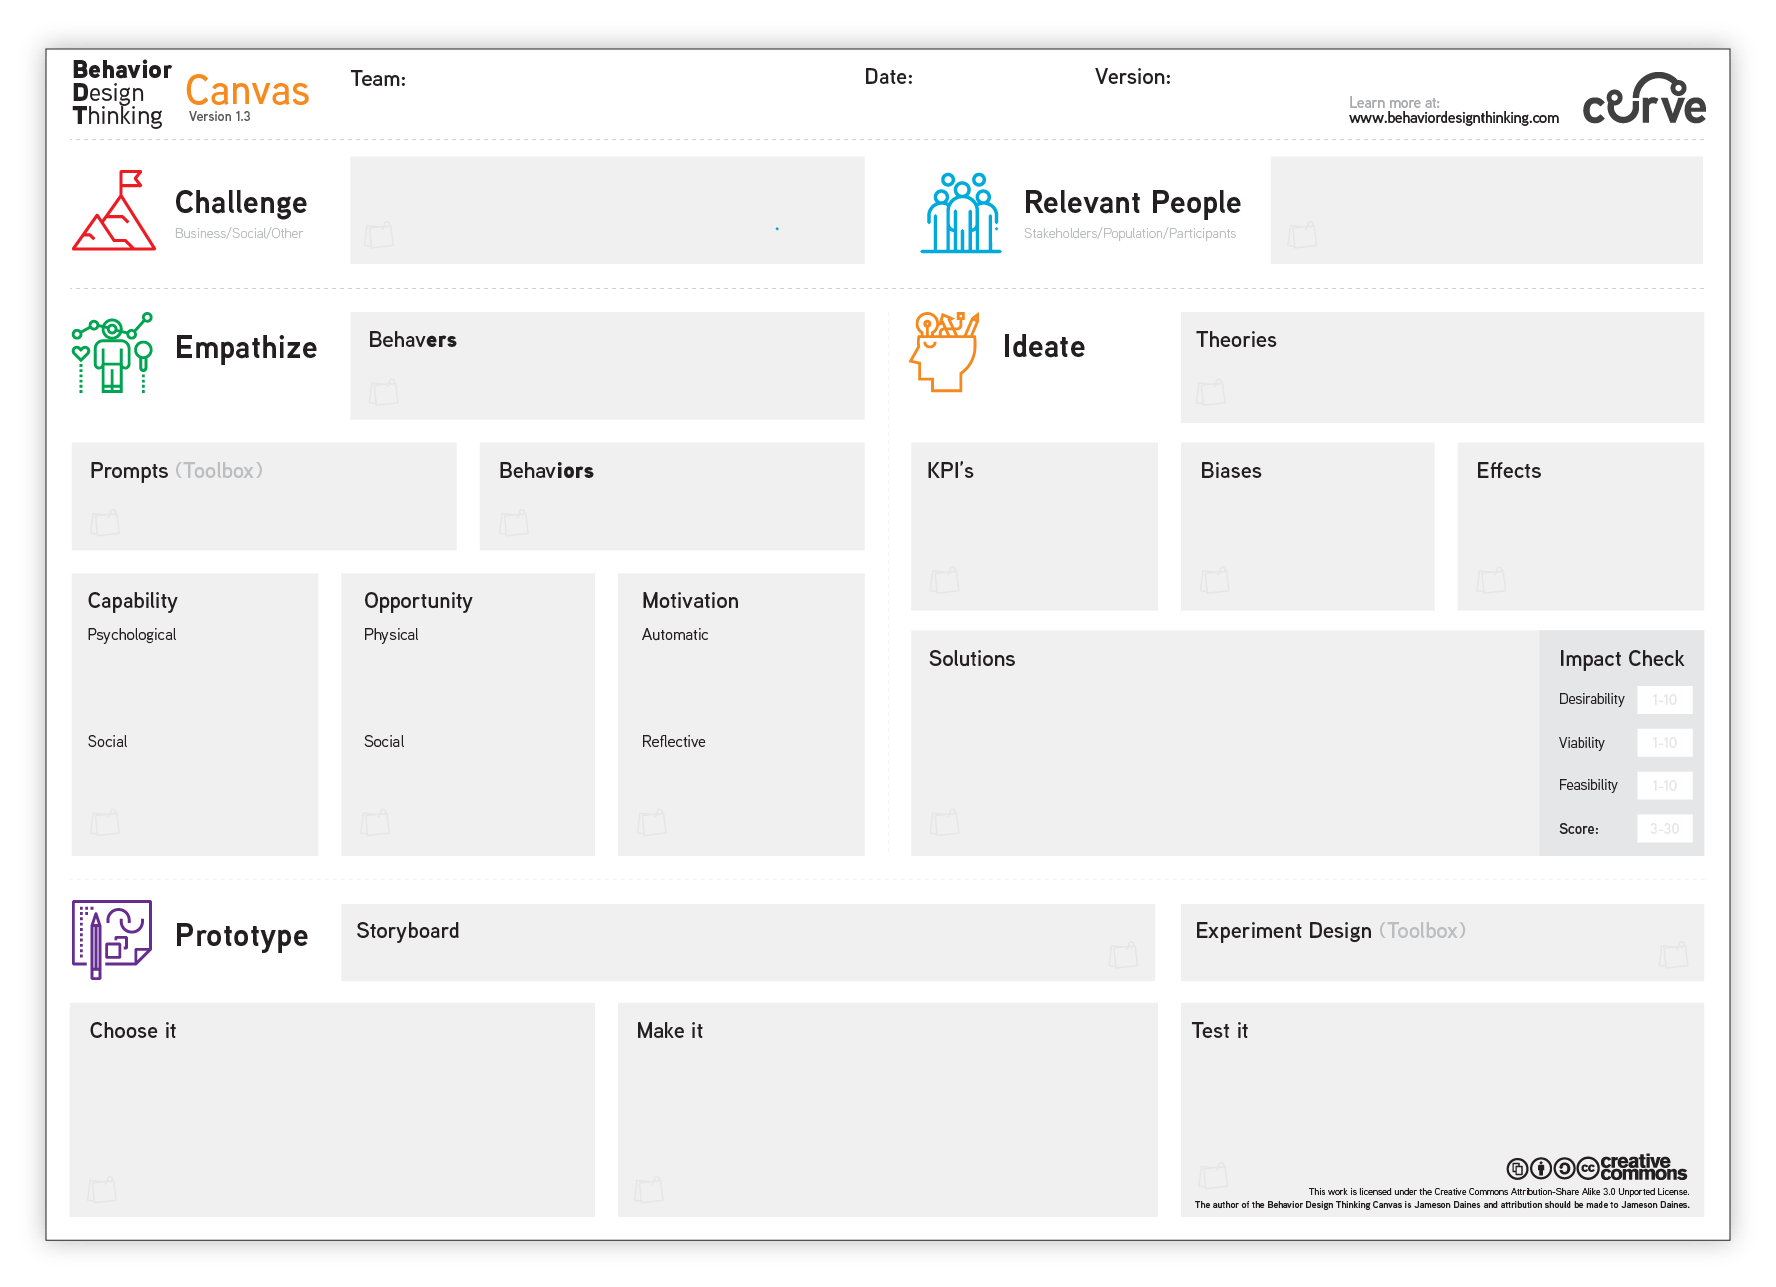
Task: Click the Desirability 1-10 score box
Action: coord(1664,699)
